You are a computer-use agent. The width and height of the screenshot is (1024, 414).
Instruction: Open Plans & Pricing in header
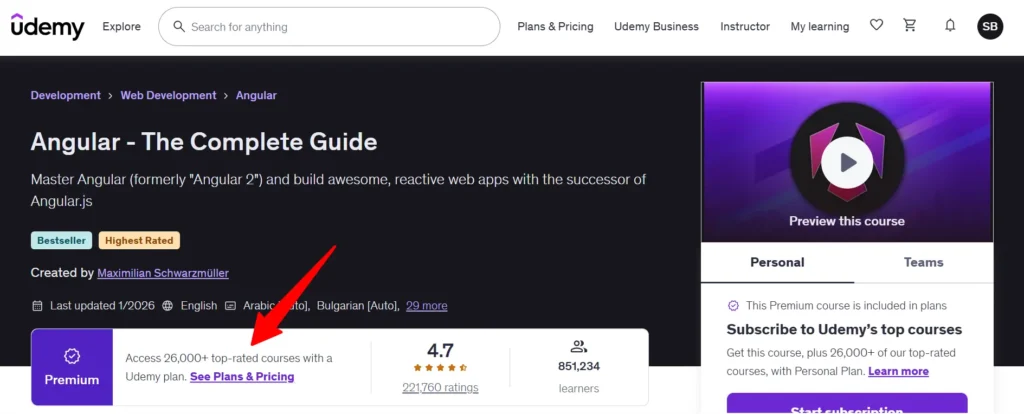click(x=555, y=27)
